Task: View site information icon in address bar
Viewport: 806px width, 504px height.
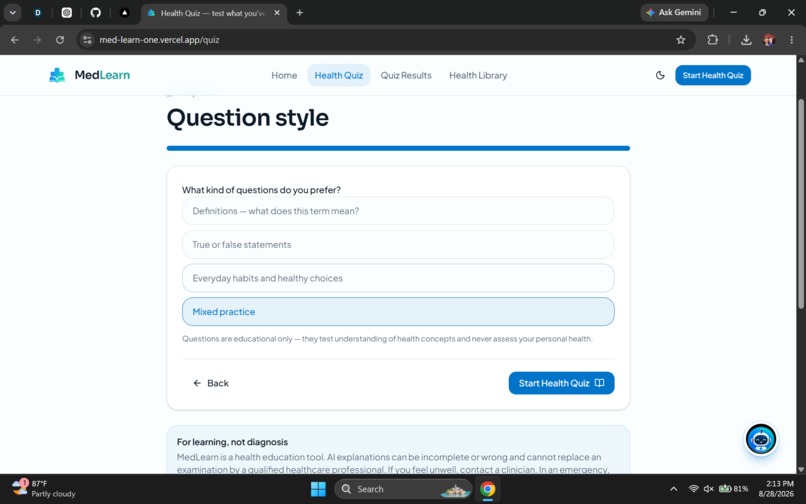Action: (87, 40)
